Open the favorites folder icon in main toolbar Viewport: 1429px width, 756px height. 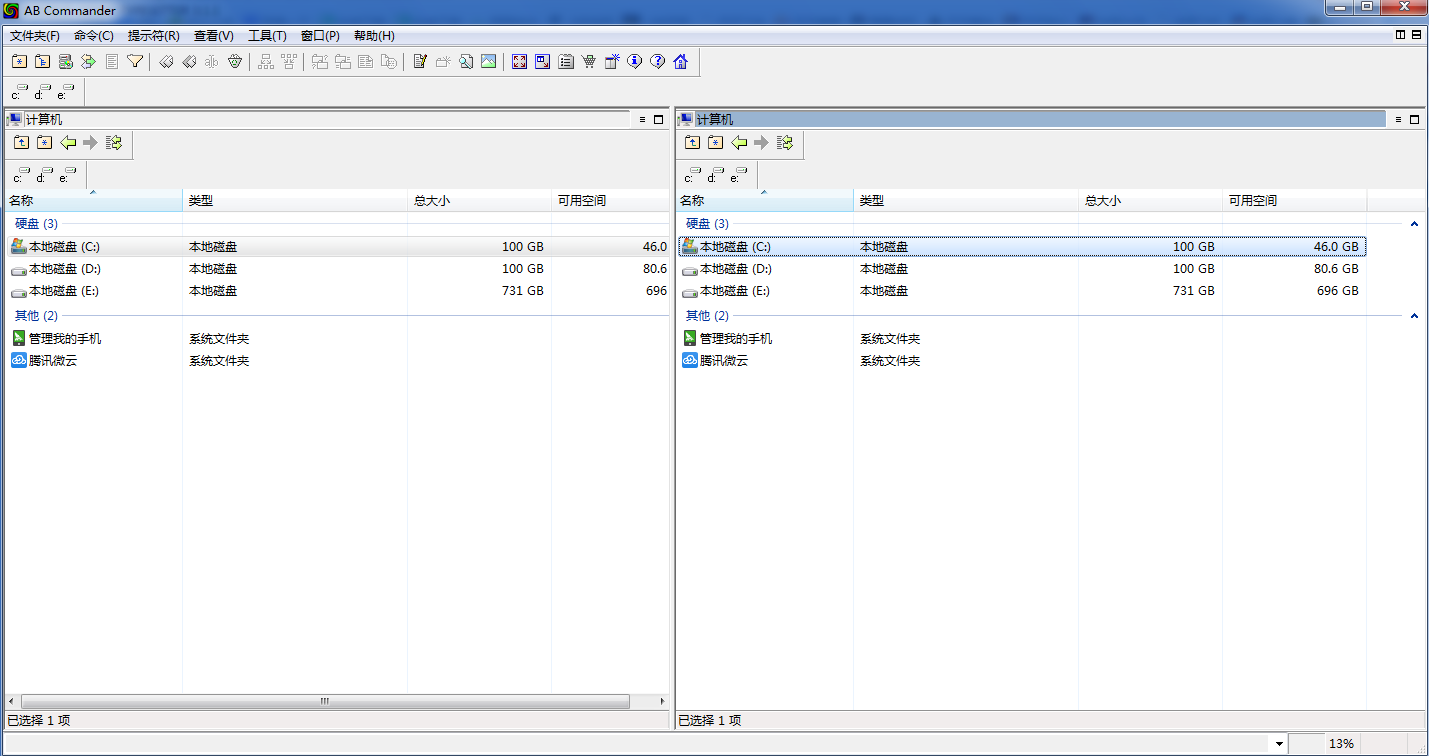pyautogui.click(x=19, y=61)
